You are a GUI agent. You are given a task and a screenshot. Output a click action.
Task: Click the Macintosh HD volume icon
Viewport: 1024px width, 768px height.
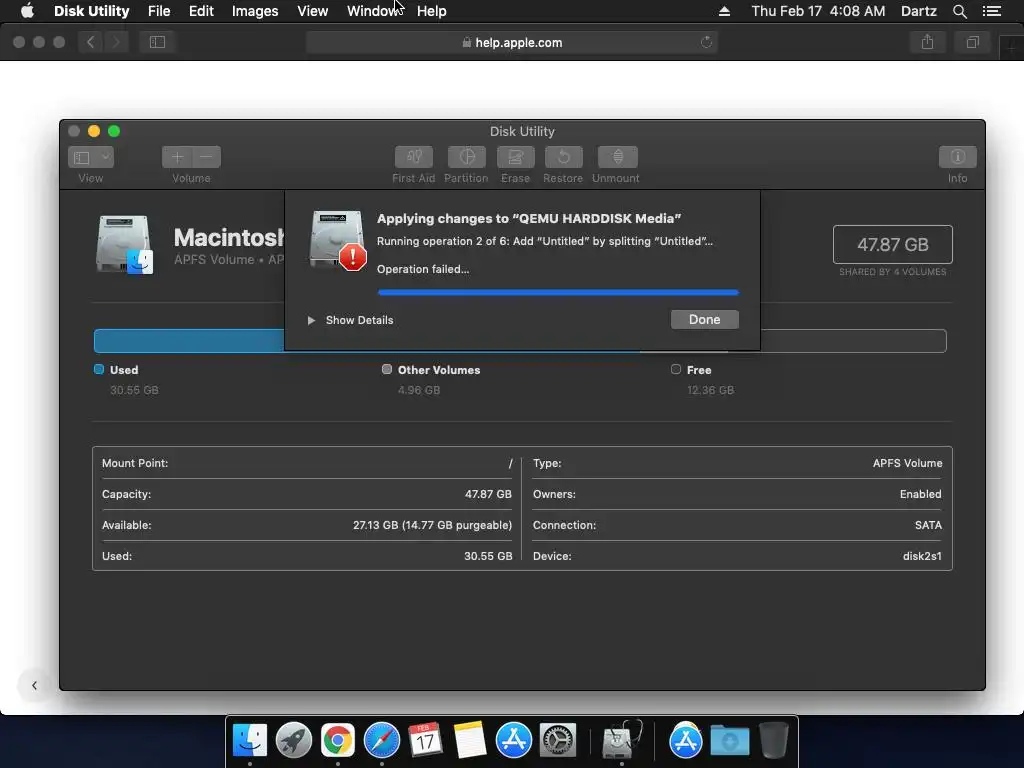point(125,244)
